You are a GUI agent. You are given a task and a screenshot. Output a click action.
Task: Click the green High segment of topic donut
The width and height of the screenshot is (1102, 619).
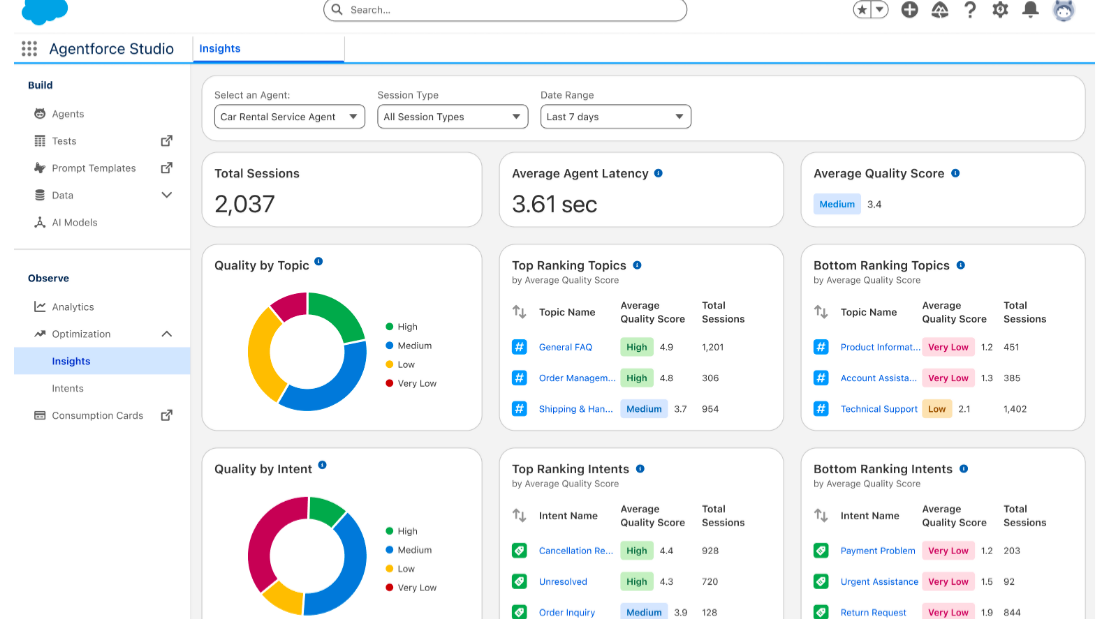tap(338, 315)
